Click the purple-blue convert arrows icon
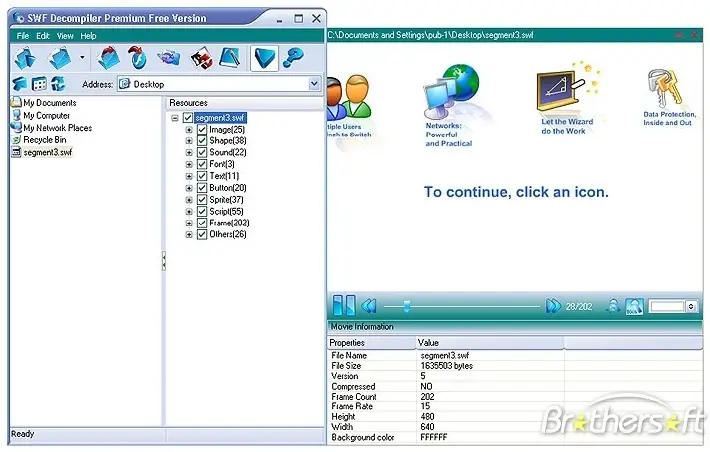The image size is (710, 452). [x=168, y=58]
